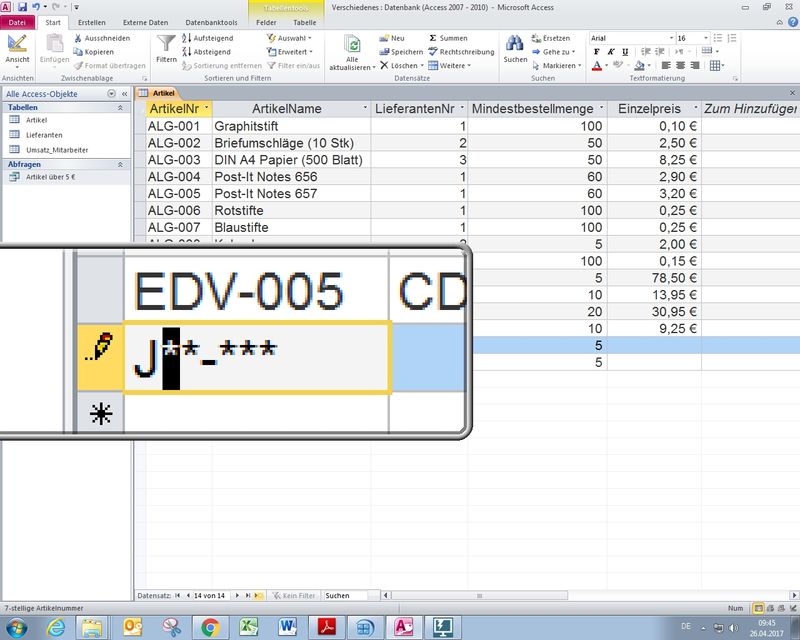Open query Artikel über 5 €

coord(50,177)
